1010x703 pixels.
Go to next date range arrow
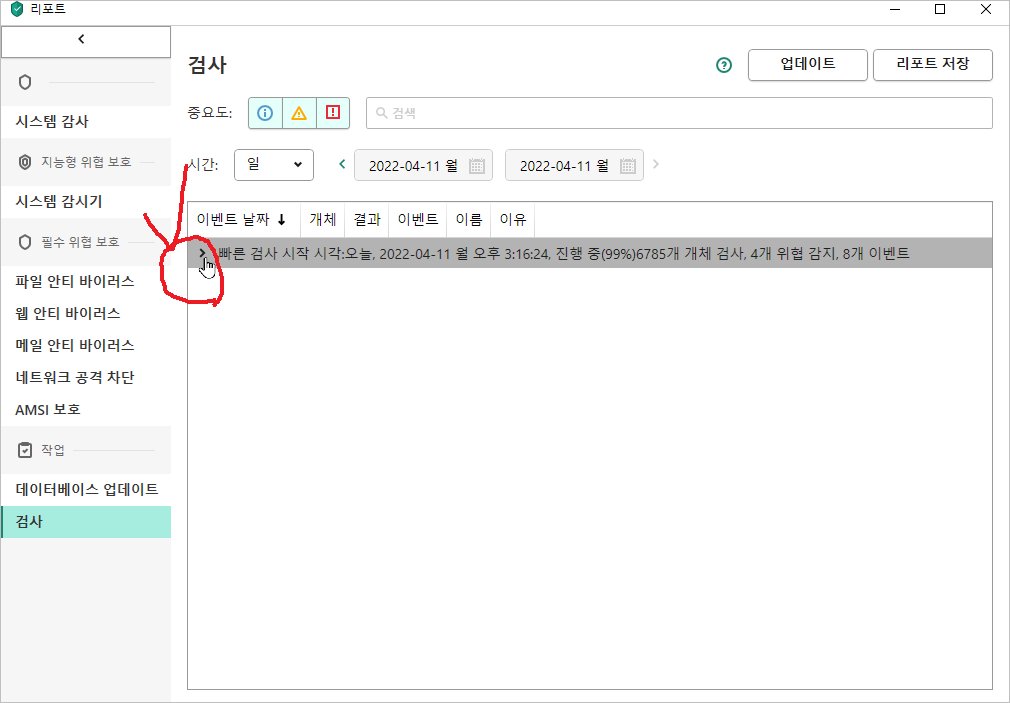tap(656, 164)
